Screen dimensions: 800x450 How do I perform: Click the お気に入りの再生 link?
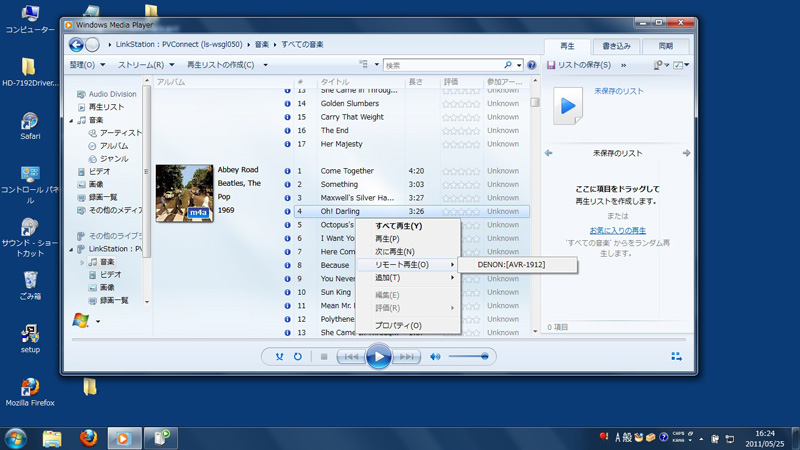617,231
